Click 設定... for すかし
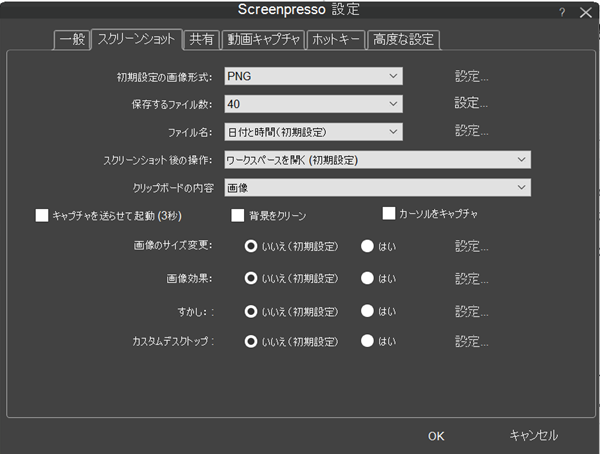This screenshot has width=600, height=454. coord(471,312)
